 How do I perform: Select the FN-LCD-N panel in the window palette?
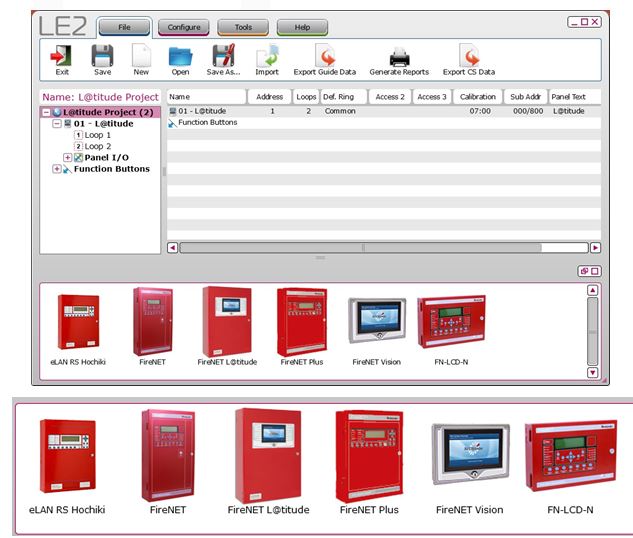[451, 322]
